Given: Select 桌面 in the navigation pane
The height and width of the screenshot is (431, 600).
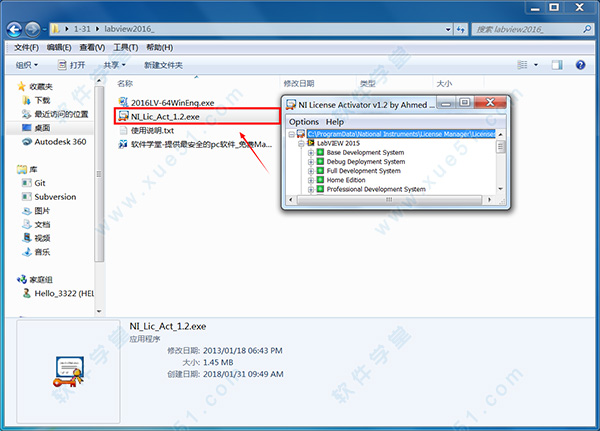Looking at the screenshot, I should click(36, 128).
